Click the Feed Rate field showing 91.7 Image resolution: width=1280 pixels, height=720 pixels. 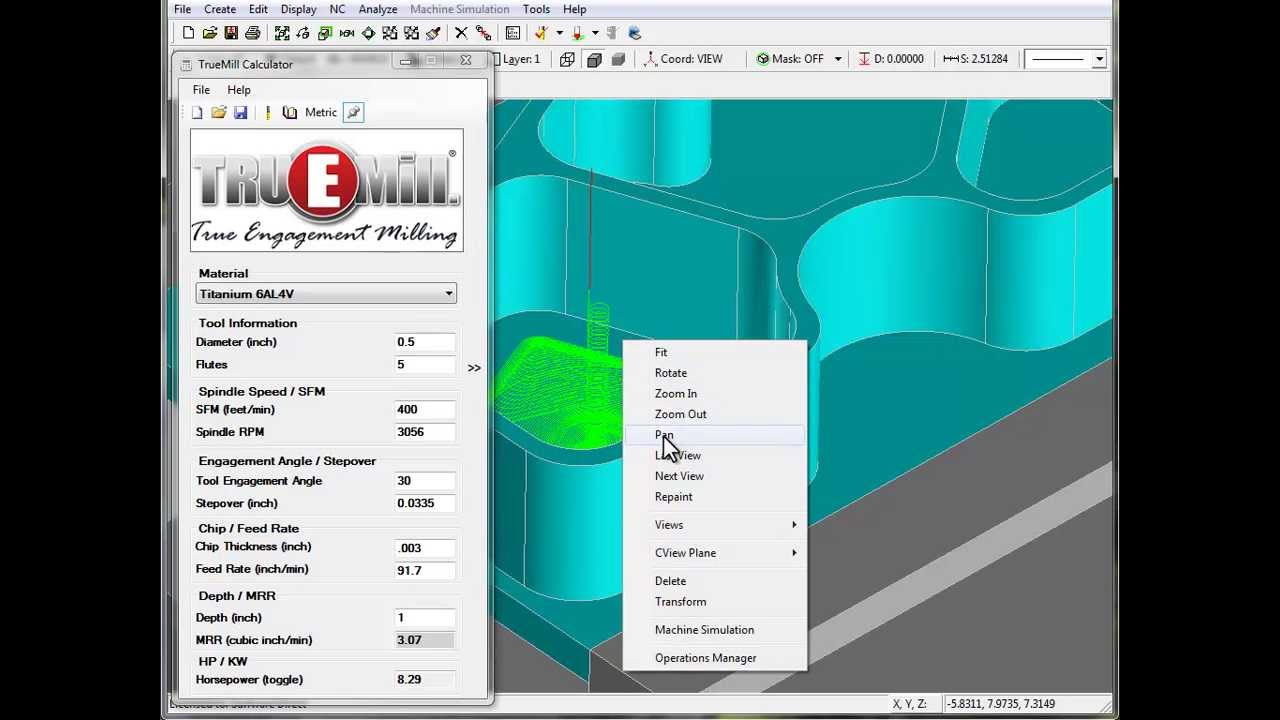point(425,570)
